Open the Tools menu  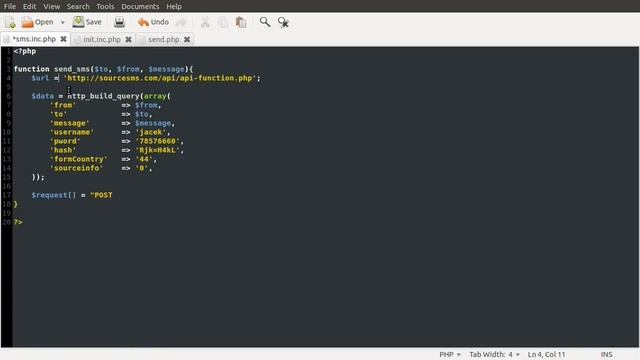105,7
